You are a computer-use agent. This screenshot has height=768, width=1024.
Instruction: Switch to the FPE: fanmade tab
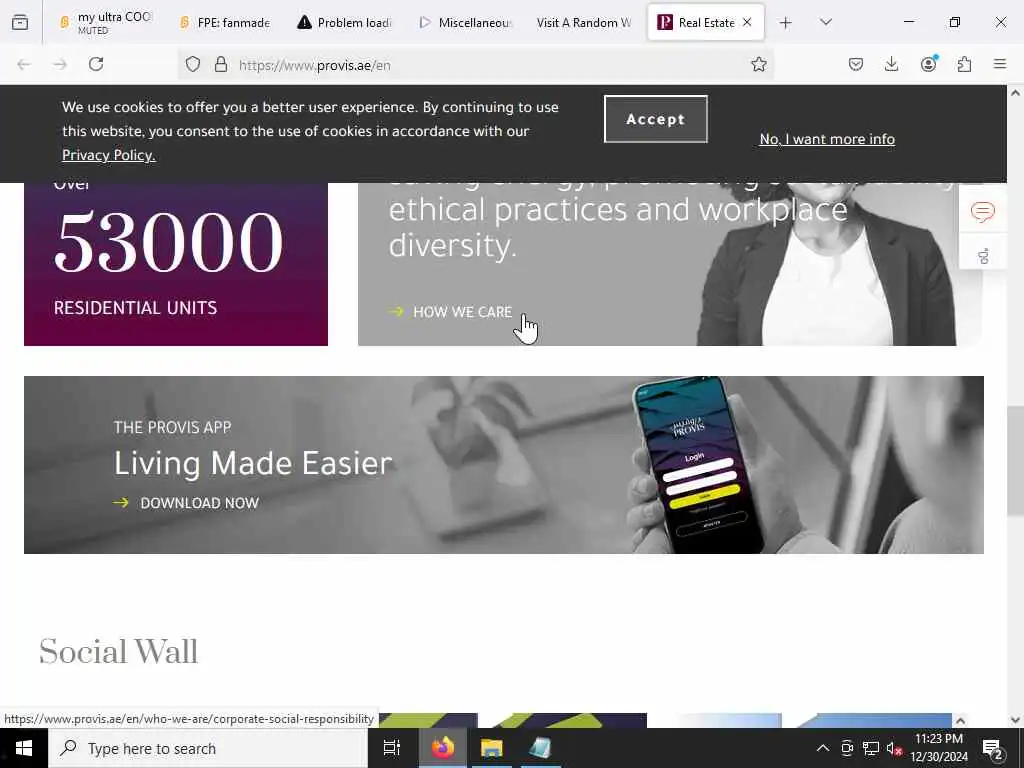click(x=225, y=22)
